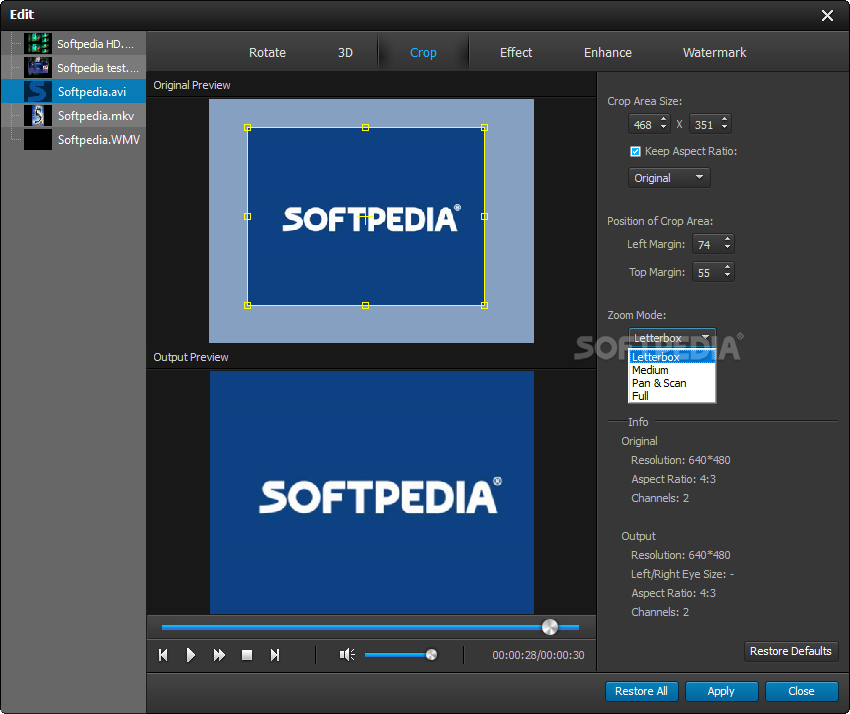
Task: Switch to the 3D tab
Action: (x=345, y=53)
